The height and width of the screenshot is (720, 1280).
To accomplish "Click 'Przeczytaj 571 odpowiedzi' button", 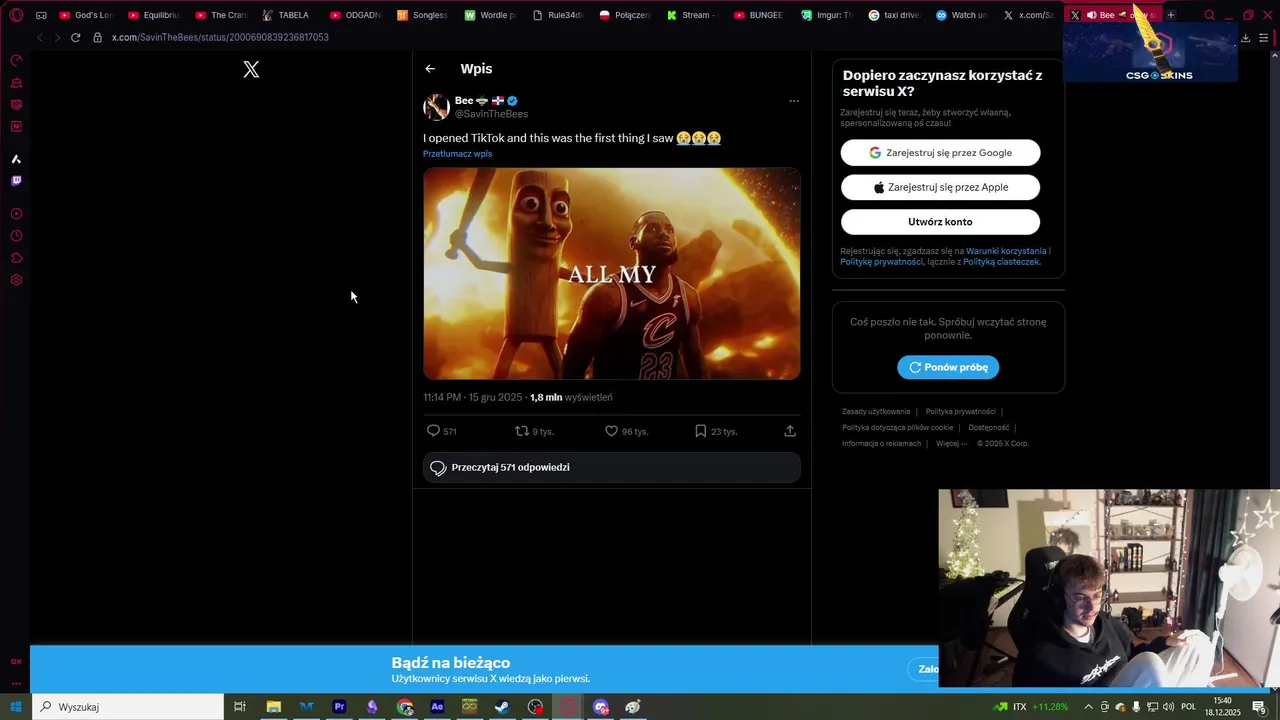I will tap(611, 468).
